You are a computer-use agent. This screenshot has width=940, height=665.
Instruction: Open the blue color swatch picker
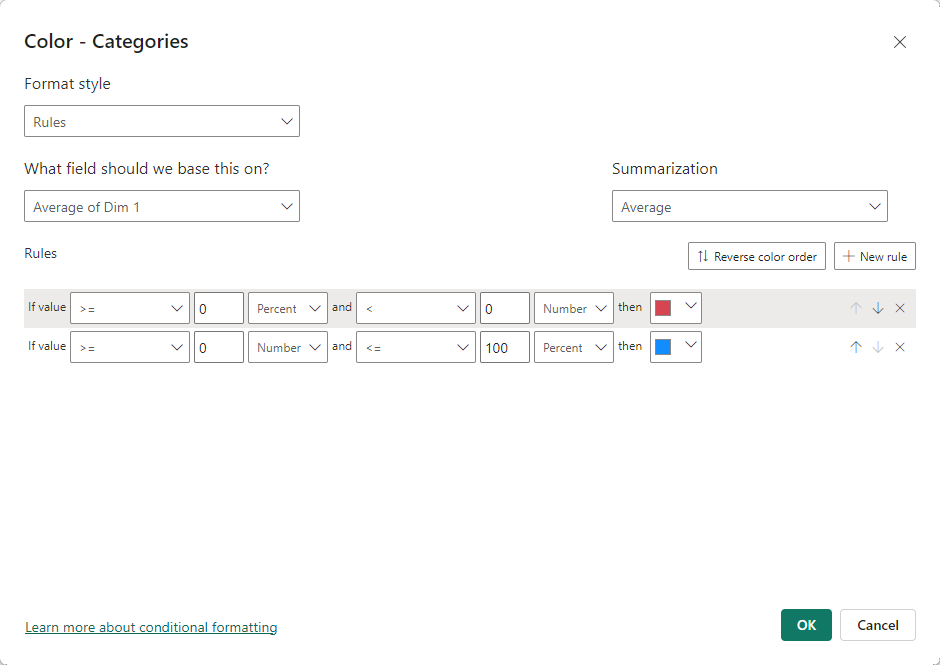coord(676,347)
